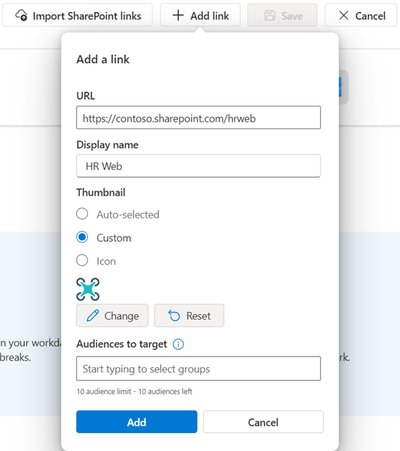
Task: Choose the Icon thumbnail radio button
Action: pos(82,260)
